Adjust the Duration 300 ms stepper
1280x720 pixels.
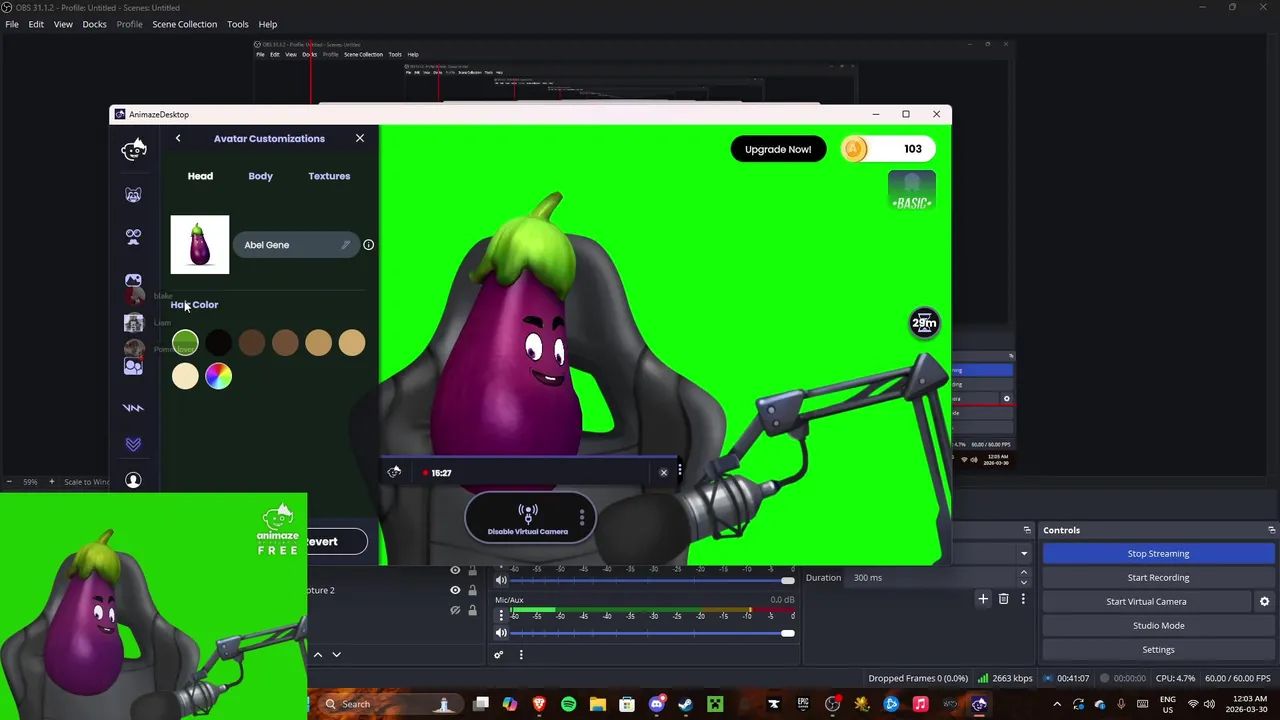point(1023,578)
